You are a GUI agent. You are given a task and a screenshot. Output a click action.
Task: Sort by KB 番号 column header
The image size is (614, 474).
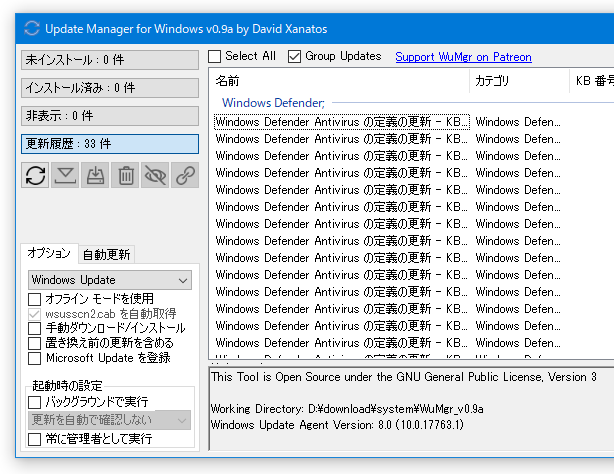tap(592, 81)
